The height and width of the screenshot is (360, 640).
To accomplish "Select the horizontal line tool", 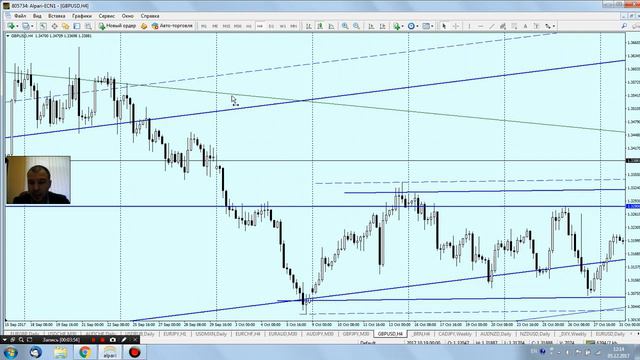I will point(480,26).
